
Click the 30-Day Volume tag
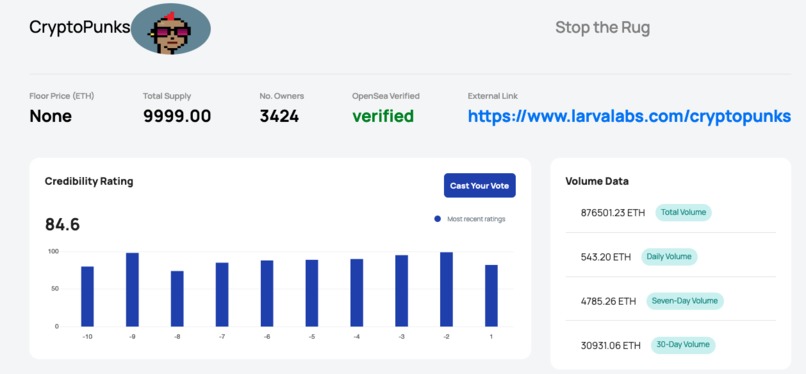point(683,345)
